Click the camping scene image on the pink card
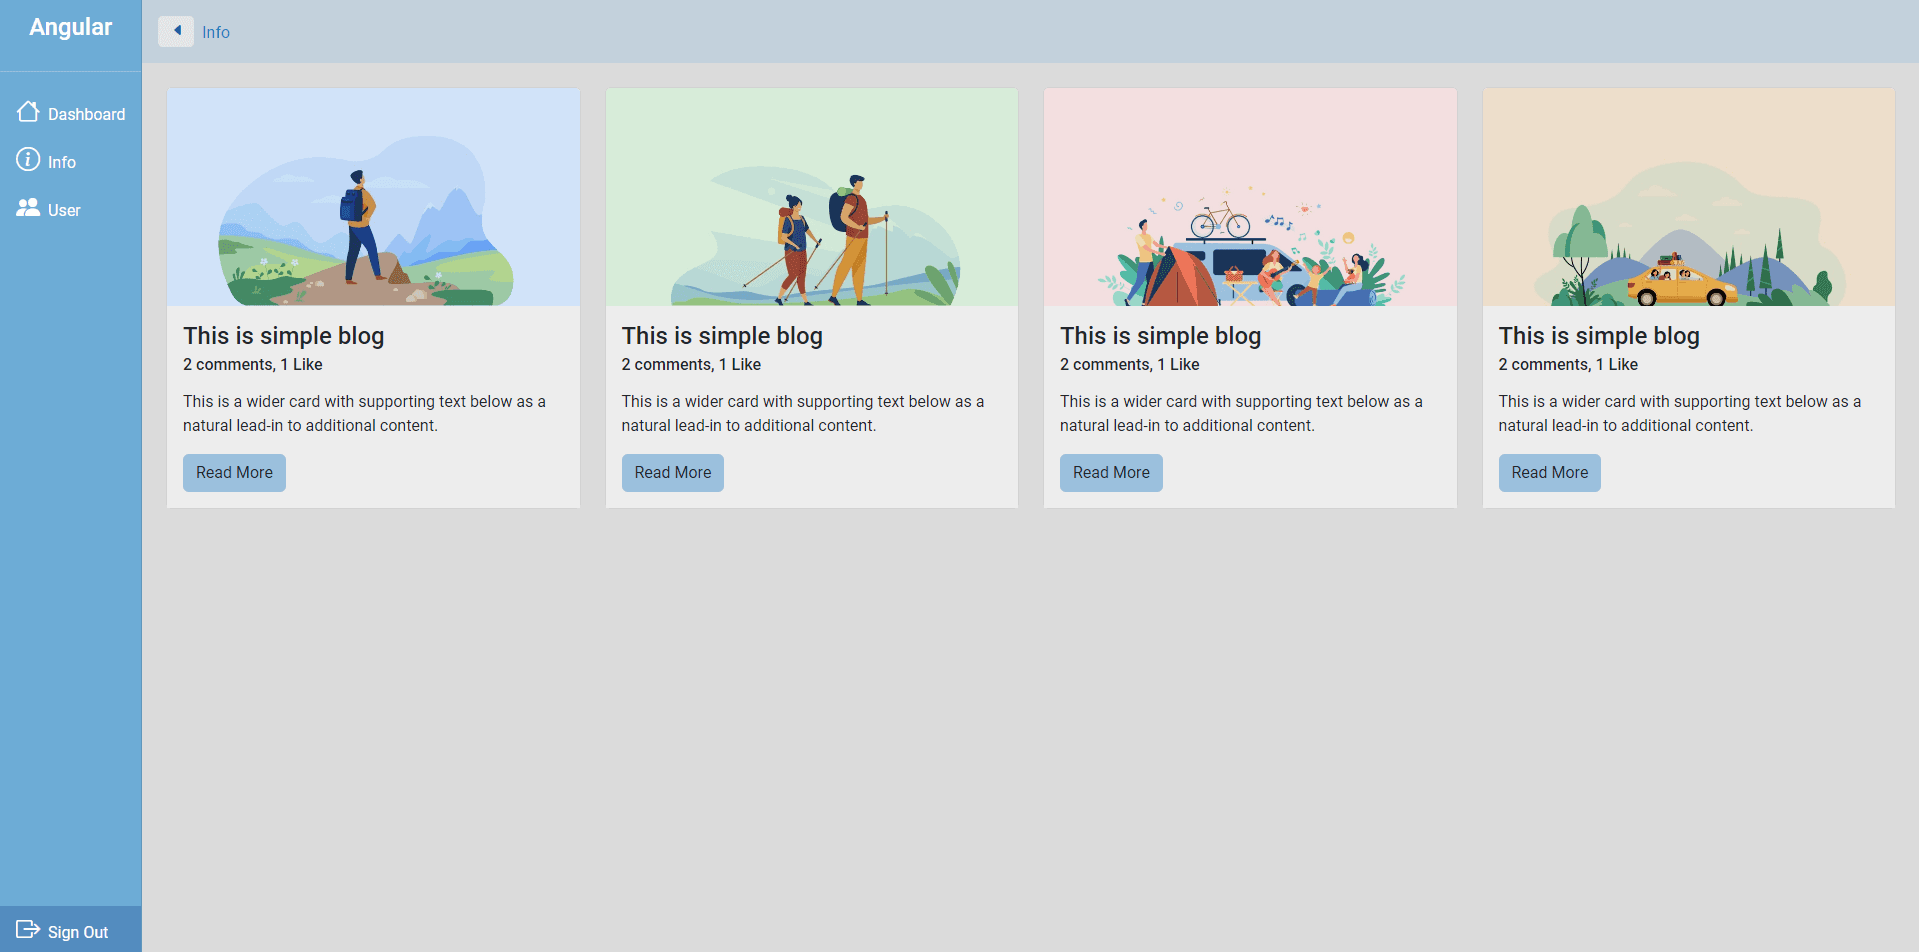1919x952 pixels. tap(1249, 196)
